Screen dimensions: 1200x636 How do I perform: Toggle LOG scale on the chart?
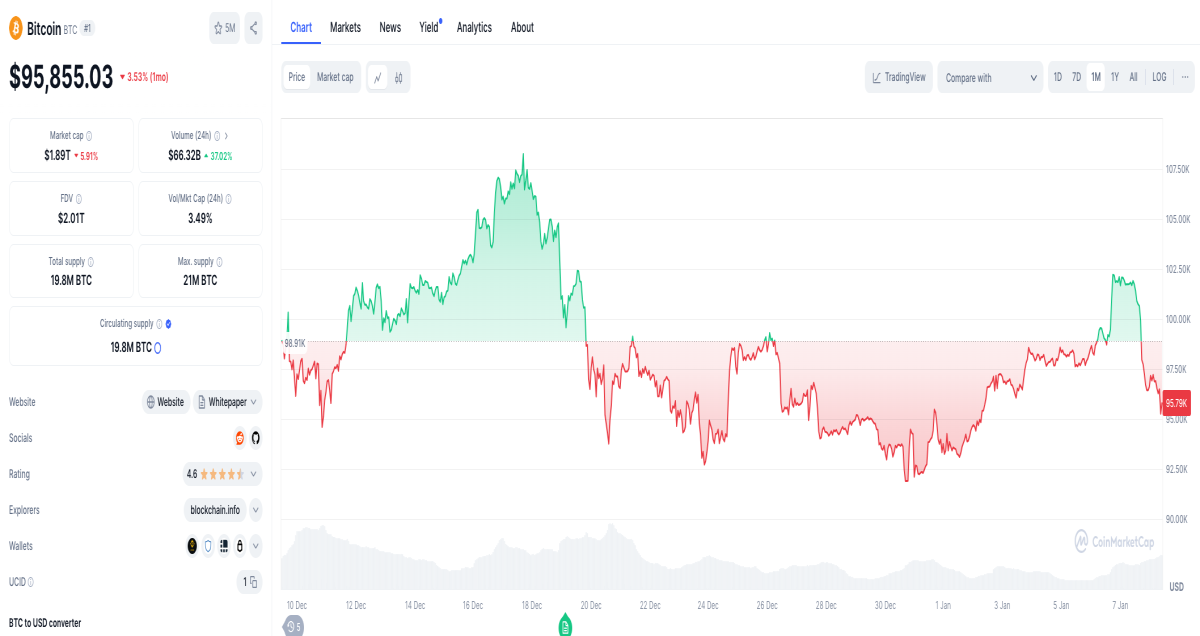[x=1159, y=77]
